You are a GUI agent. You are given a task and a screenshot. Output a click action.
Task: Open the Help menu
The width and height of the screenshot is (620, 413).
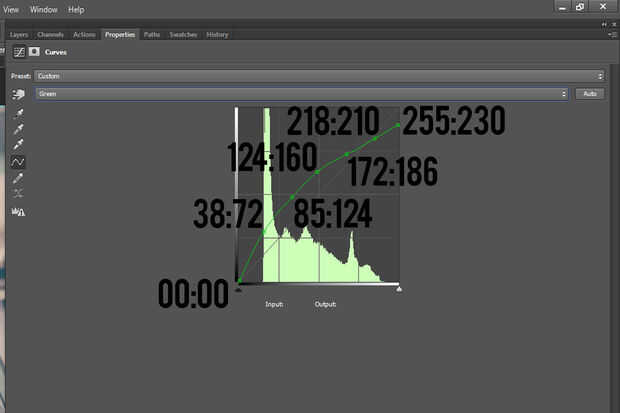pyautogui.click(x=76, y=9)
